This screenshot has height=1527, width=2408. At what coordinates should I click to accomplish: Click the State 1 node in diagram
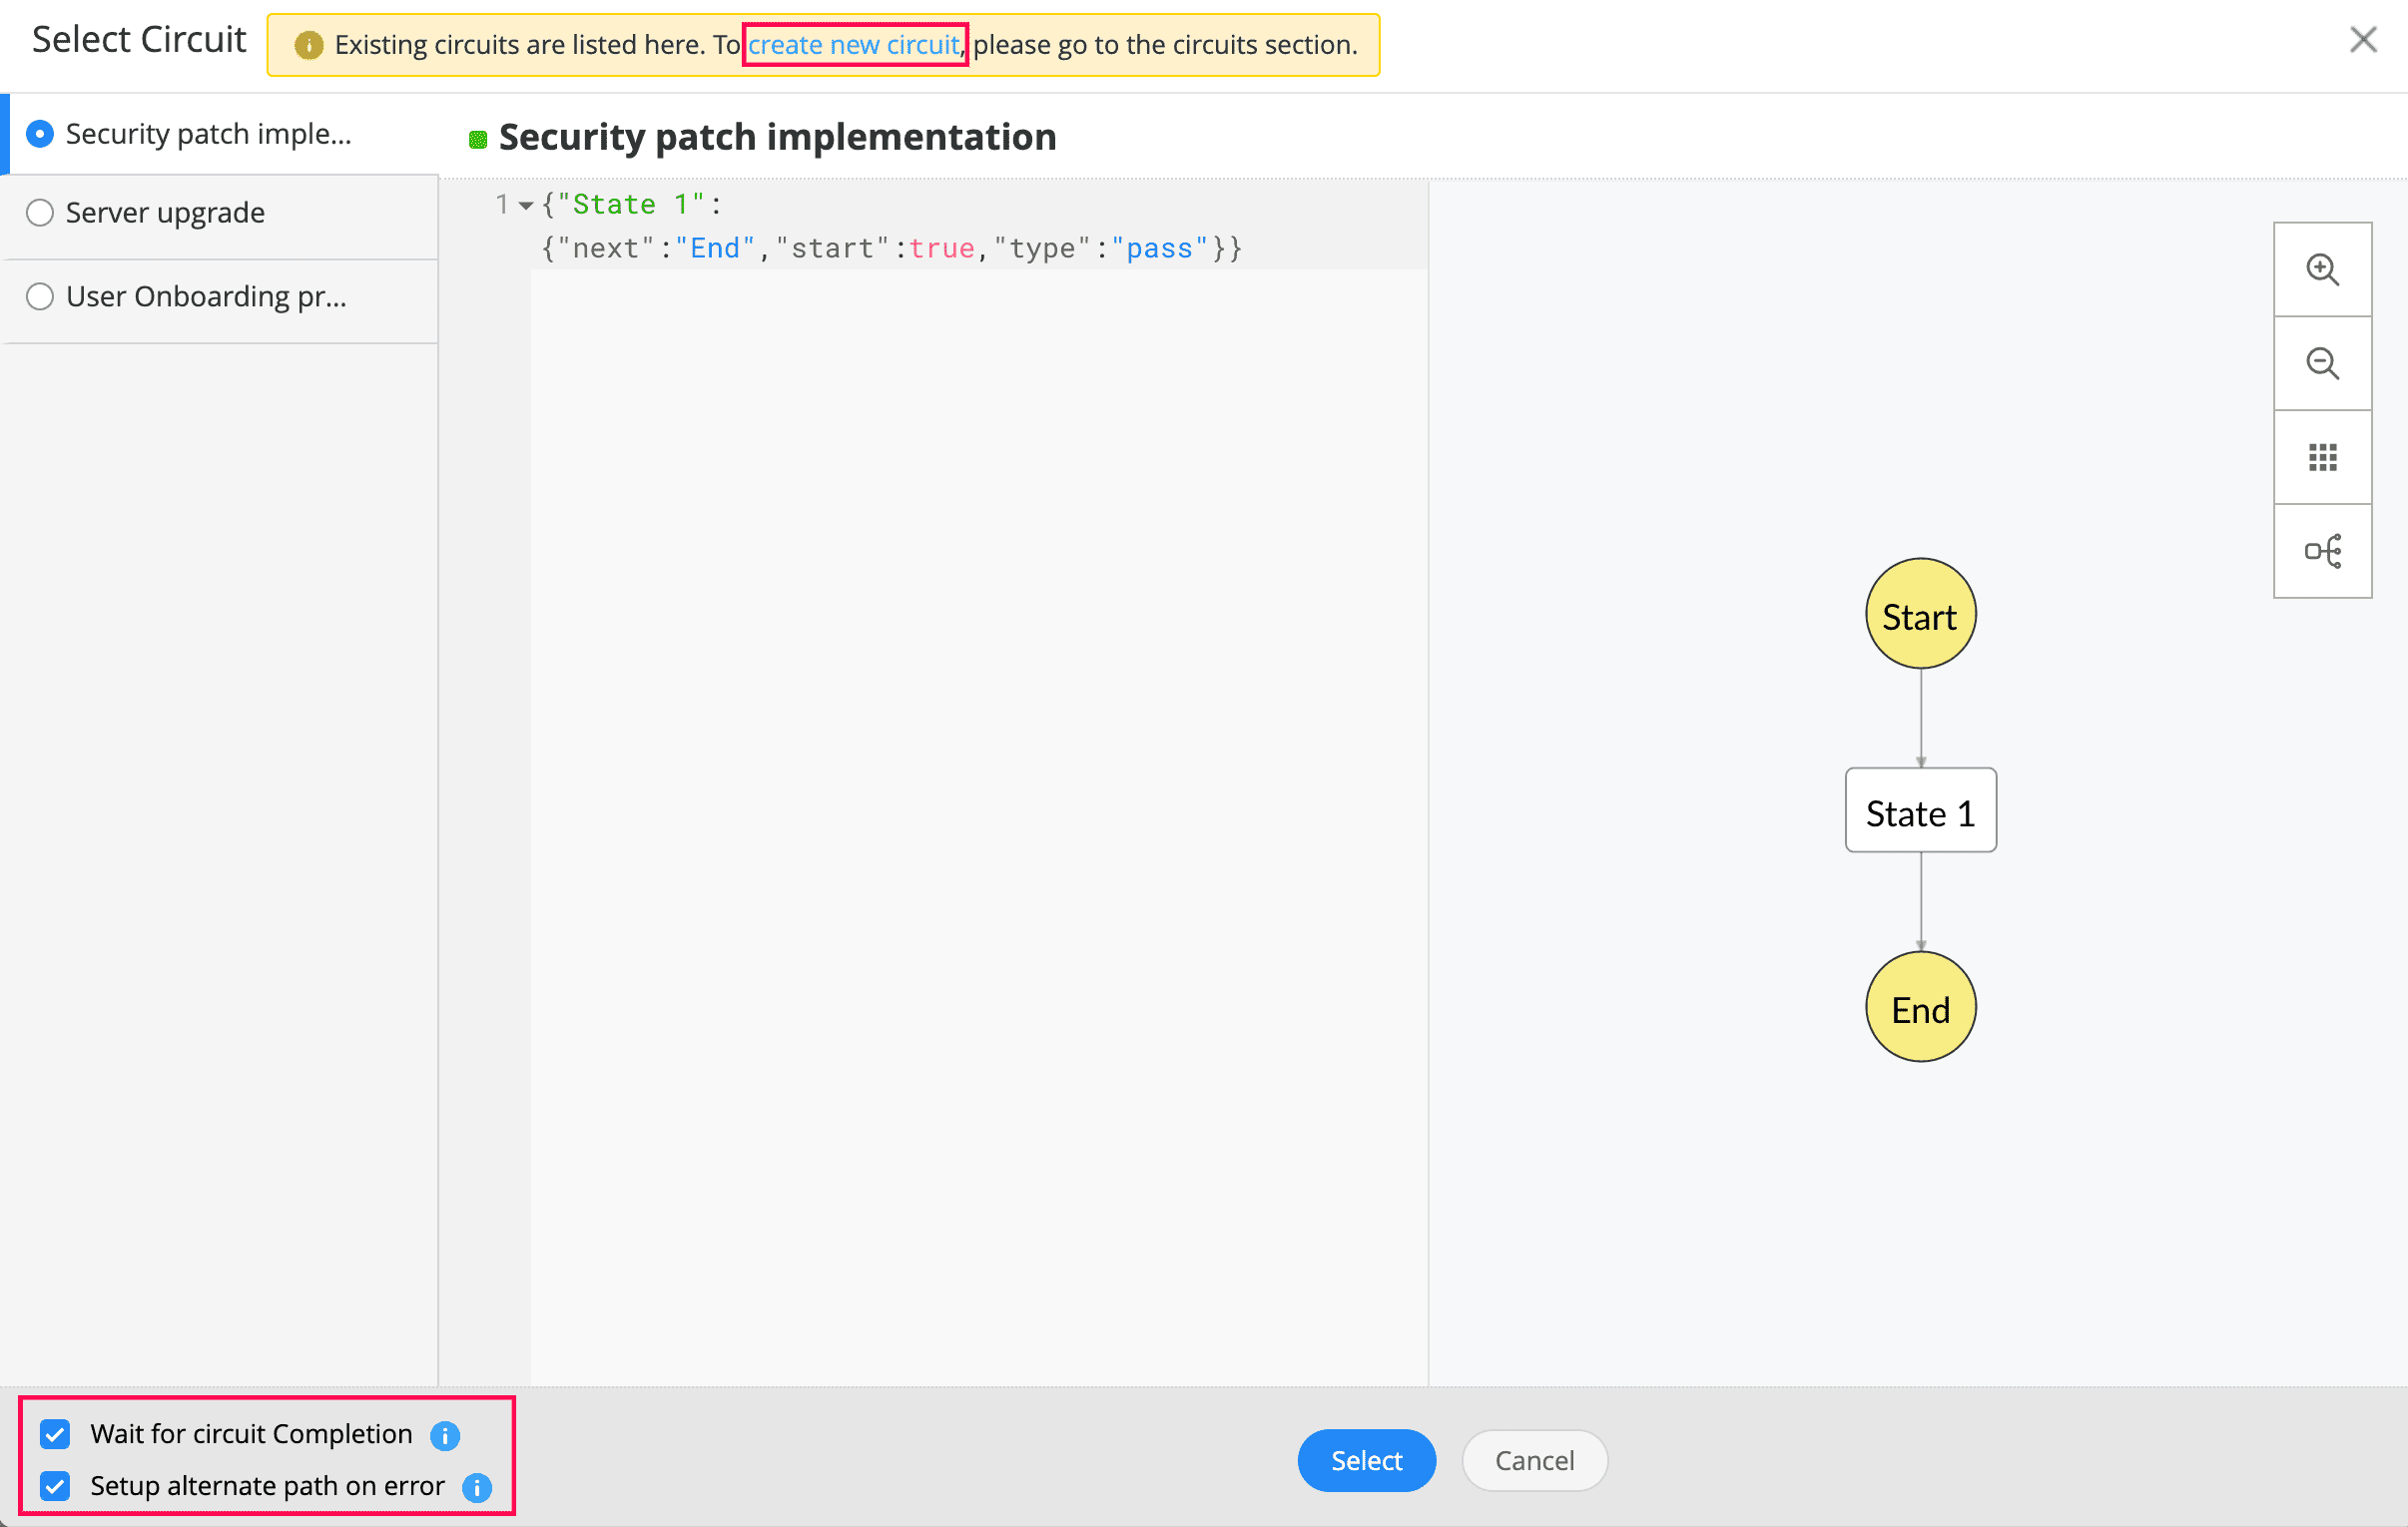[1919, 811]
